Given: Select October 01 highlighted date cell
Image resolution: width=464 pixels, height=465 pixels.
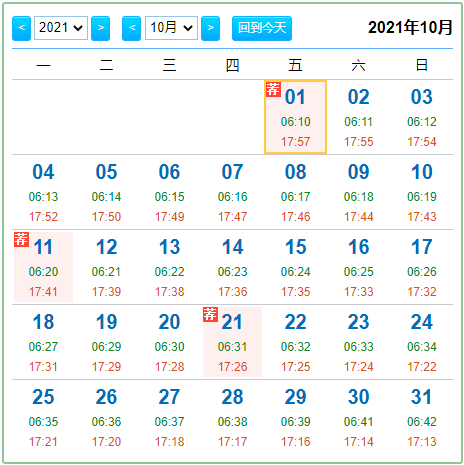Looking at the screenshot, I should (x=295, y=117).
